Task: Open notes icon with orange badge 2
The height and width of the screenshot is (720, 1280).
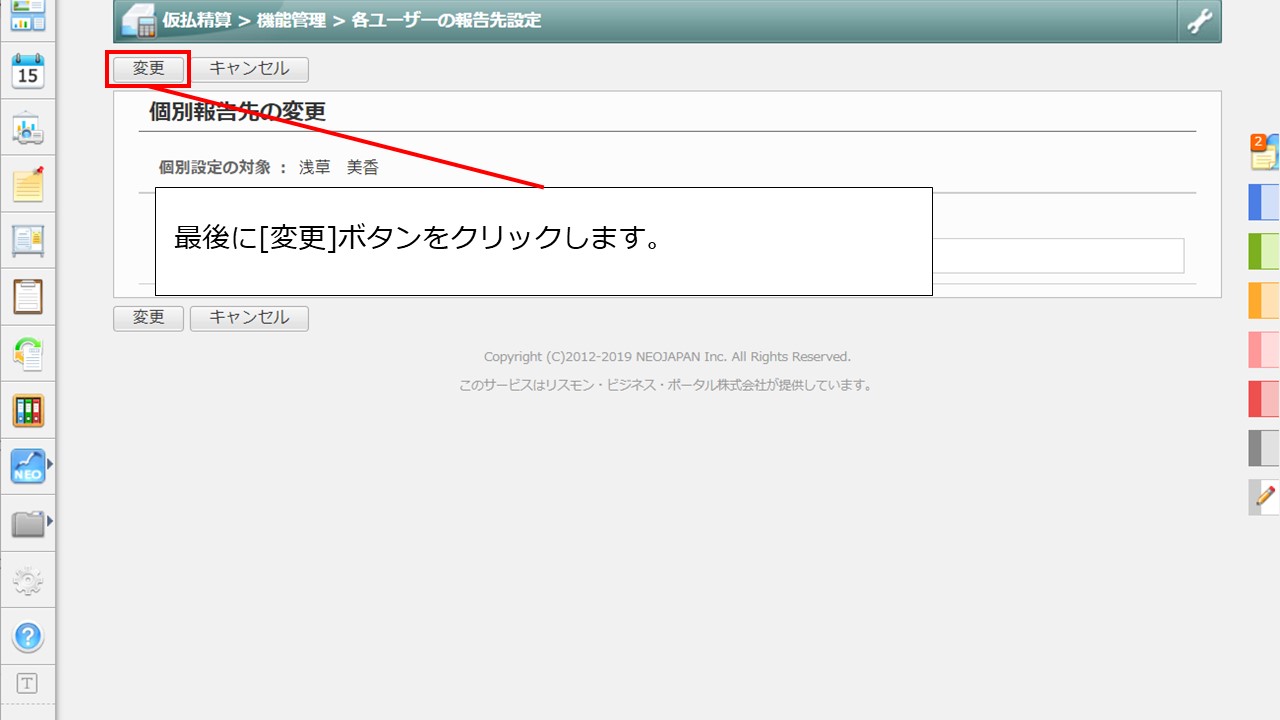Action: point(1264,153)
